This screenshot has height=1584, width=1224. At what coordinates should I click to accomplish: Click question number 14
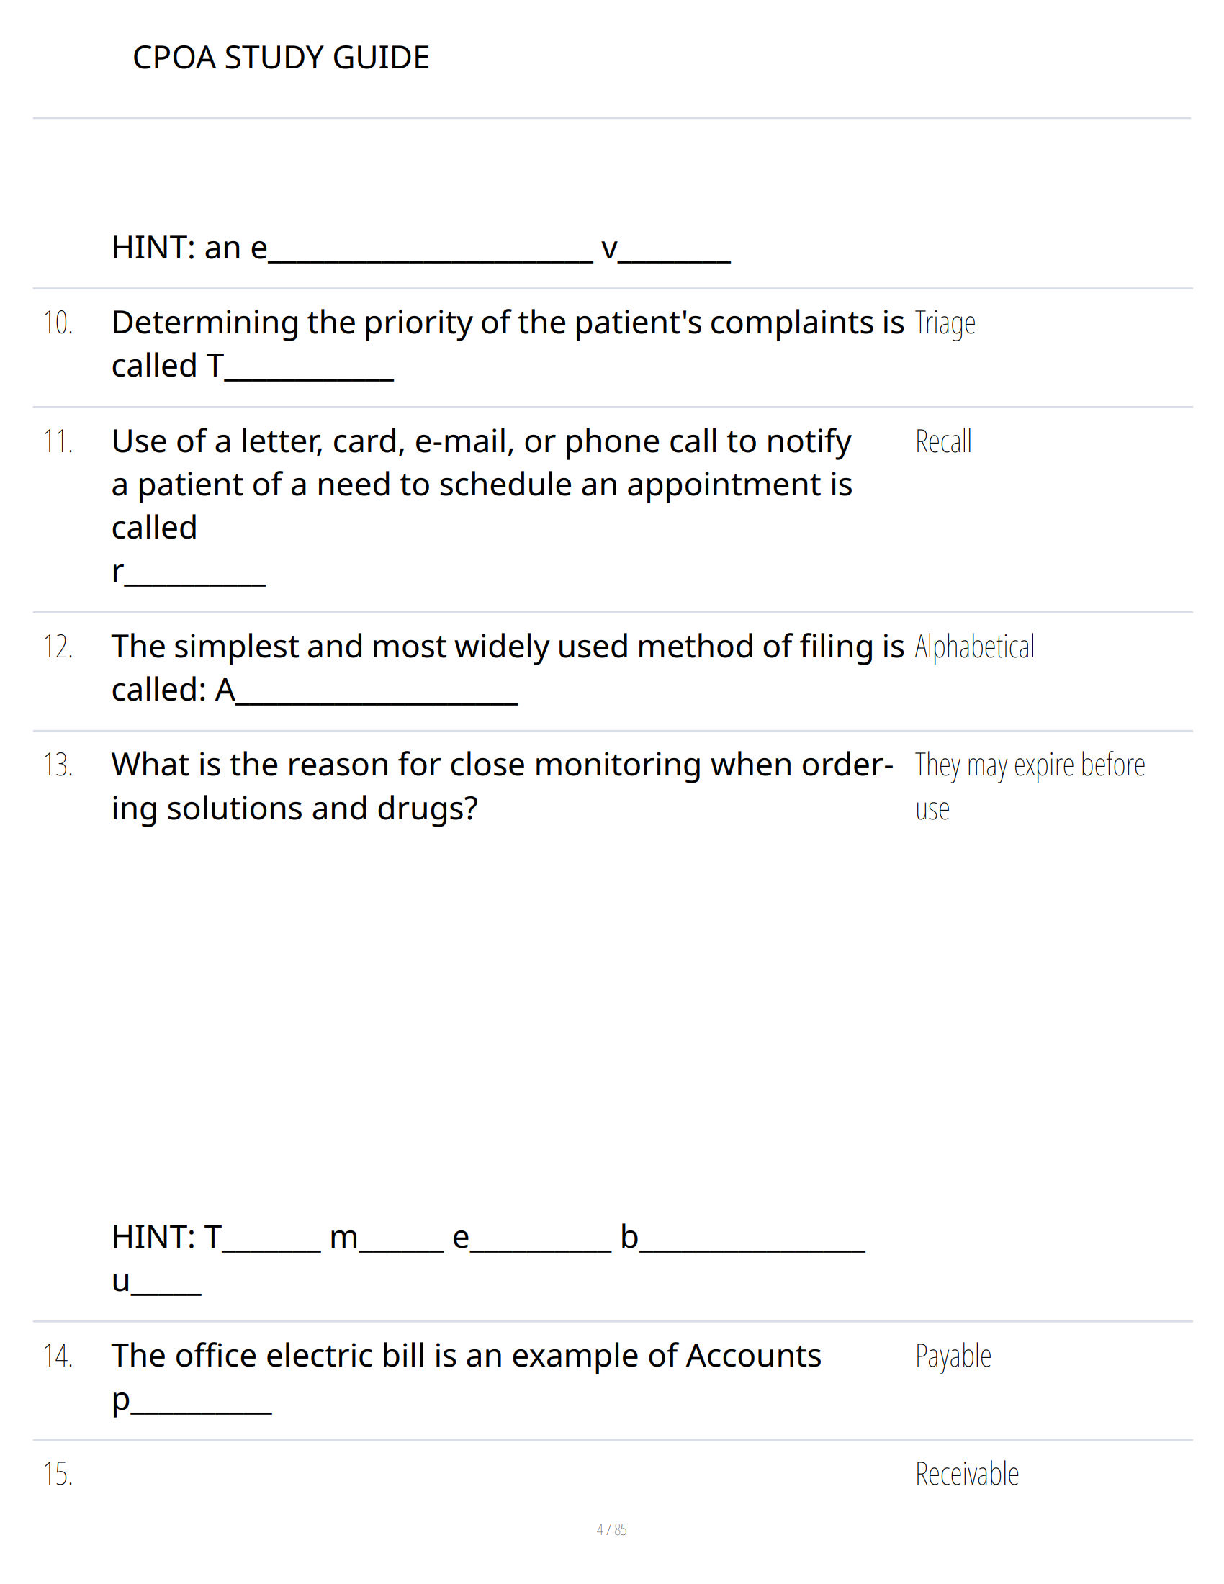58,1356
